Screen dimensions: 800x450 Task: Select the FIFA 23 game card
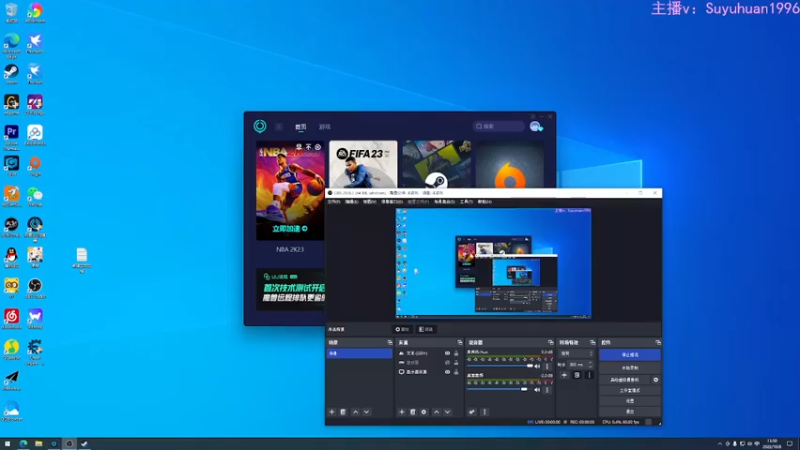(x=363, y=164)
